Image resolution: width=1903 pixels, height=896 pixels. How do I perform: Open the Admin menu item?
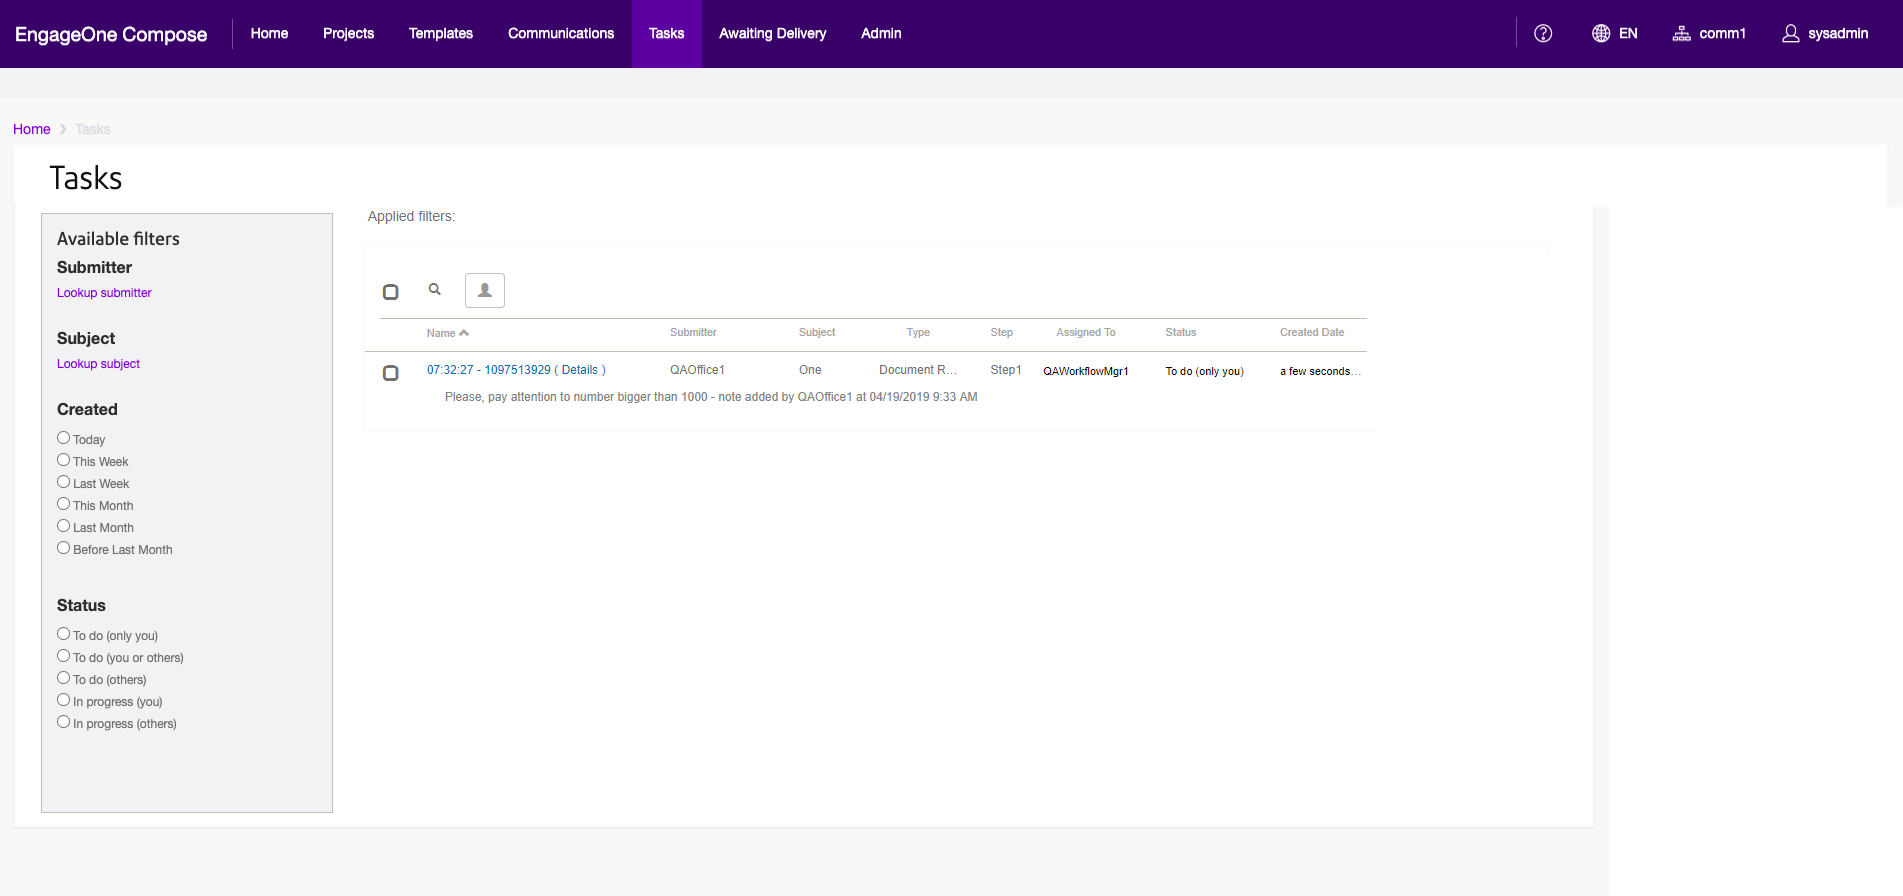tap(881, 33)
